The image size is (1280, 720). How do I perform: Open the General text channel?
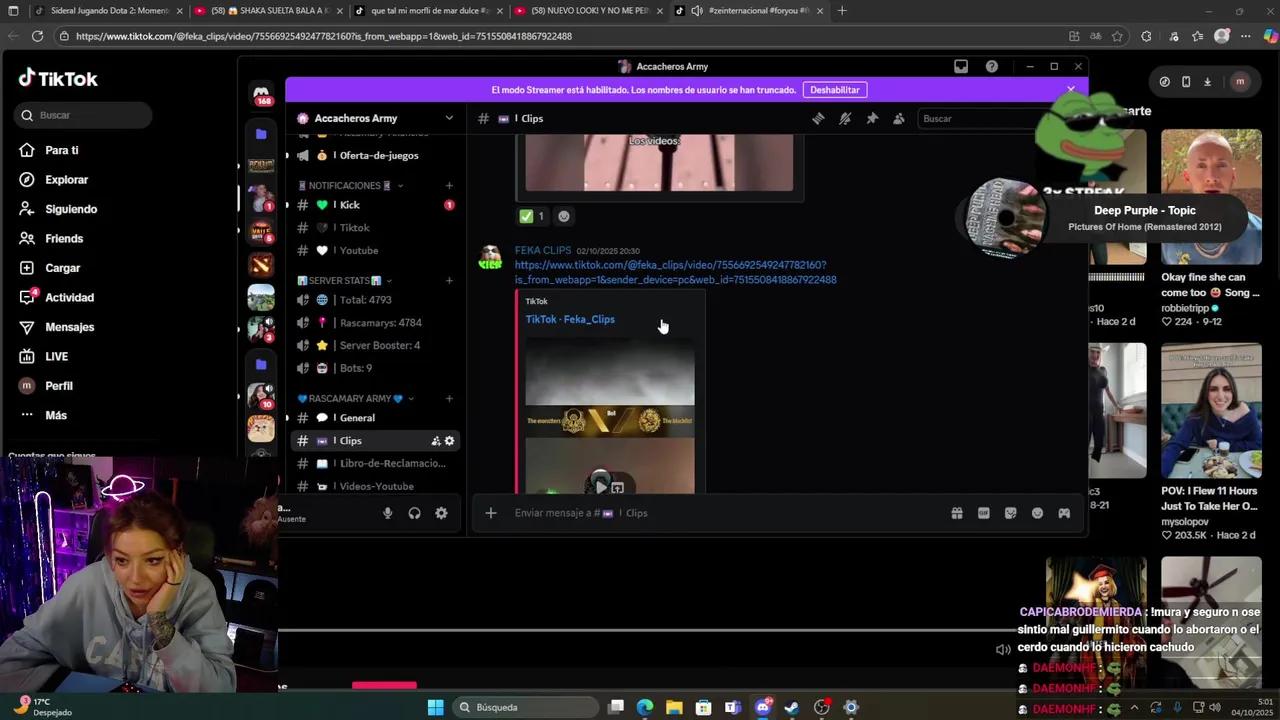(357, 418)
